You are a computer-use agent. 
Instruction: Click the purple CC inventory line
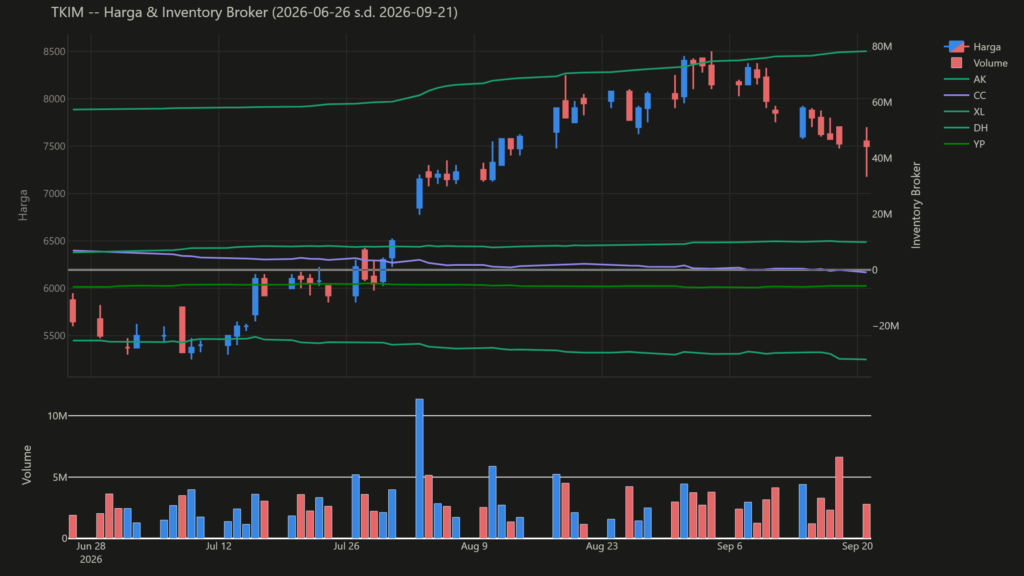coord(470,264)
